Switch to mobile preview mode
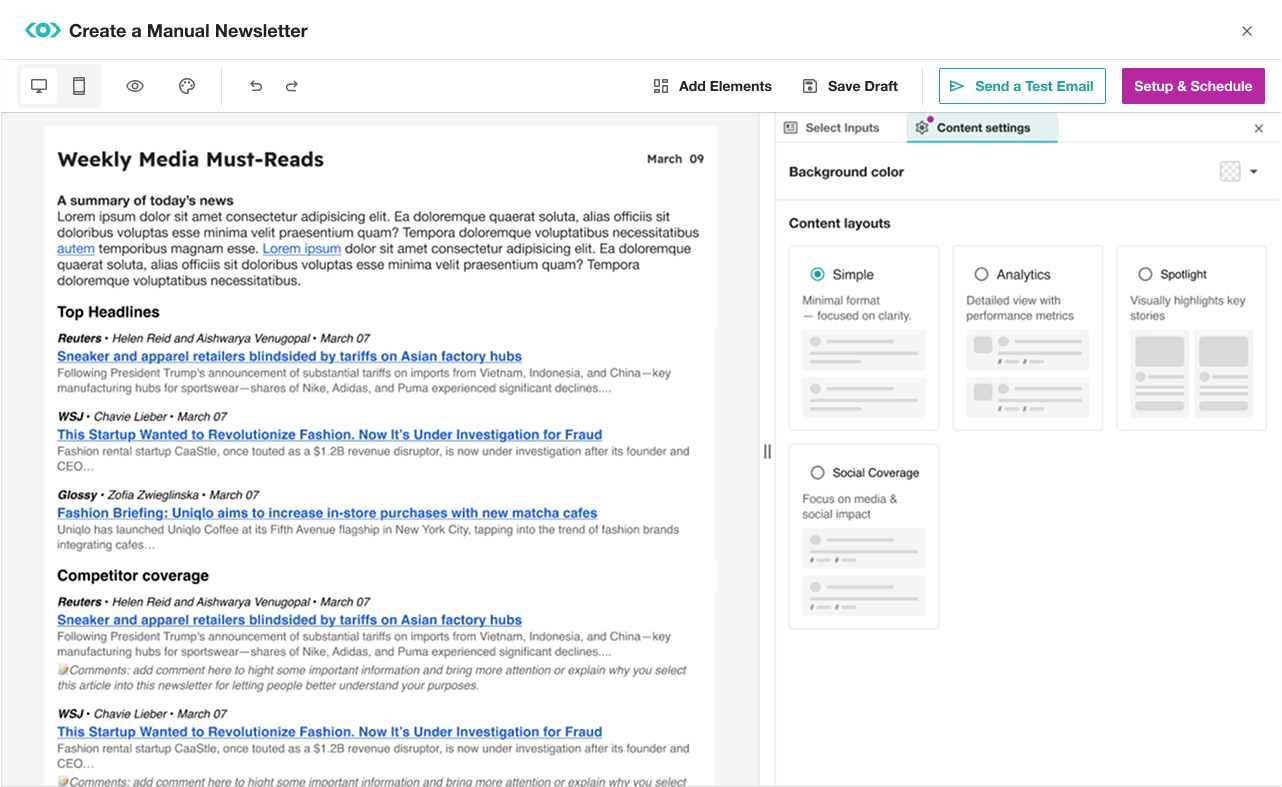 (79, 86)
